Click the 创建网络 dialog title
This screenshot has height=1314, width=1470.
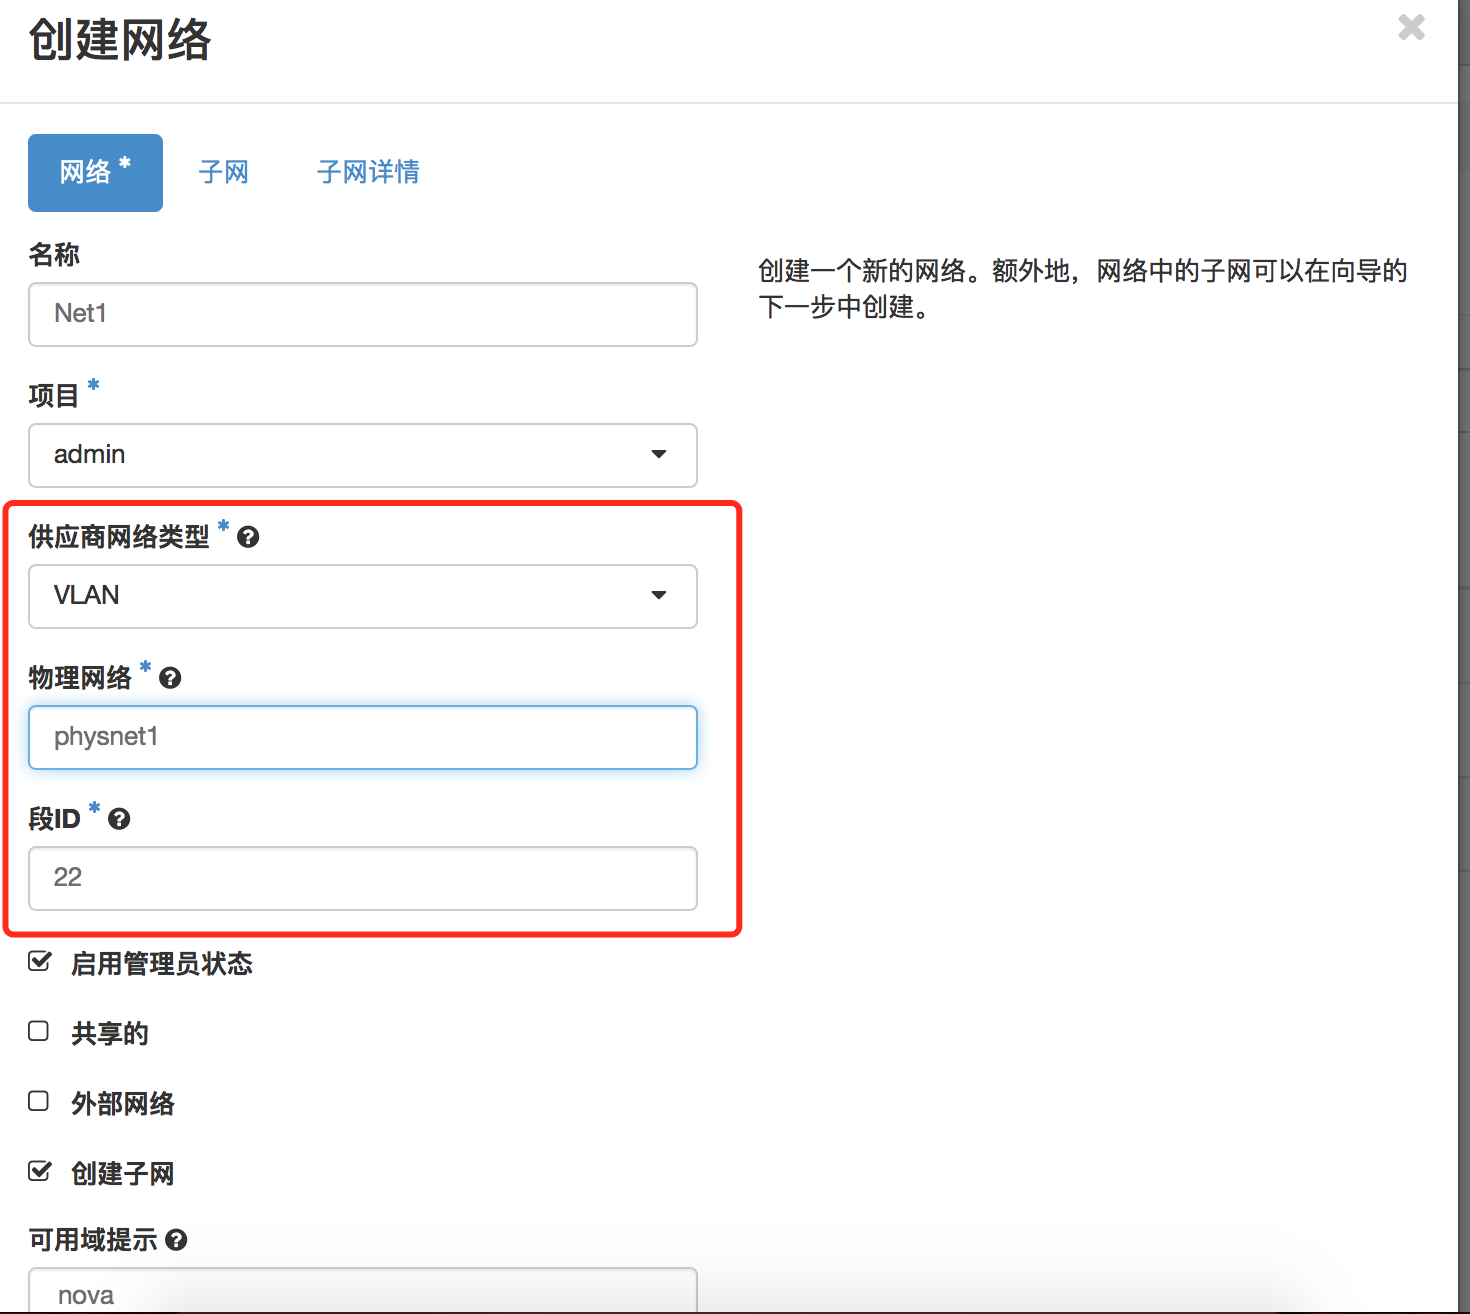pos(120,41)
